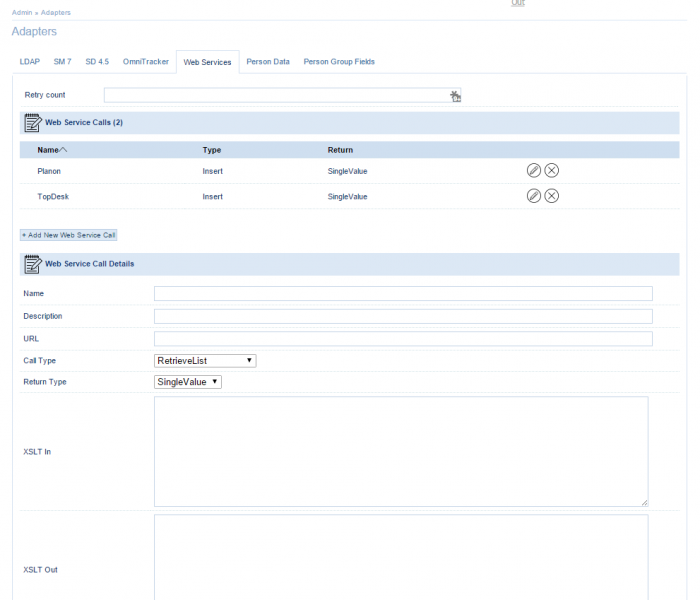
Task: Click inside the XSLT In text area
Action: (401, 451)
